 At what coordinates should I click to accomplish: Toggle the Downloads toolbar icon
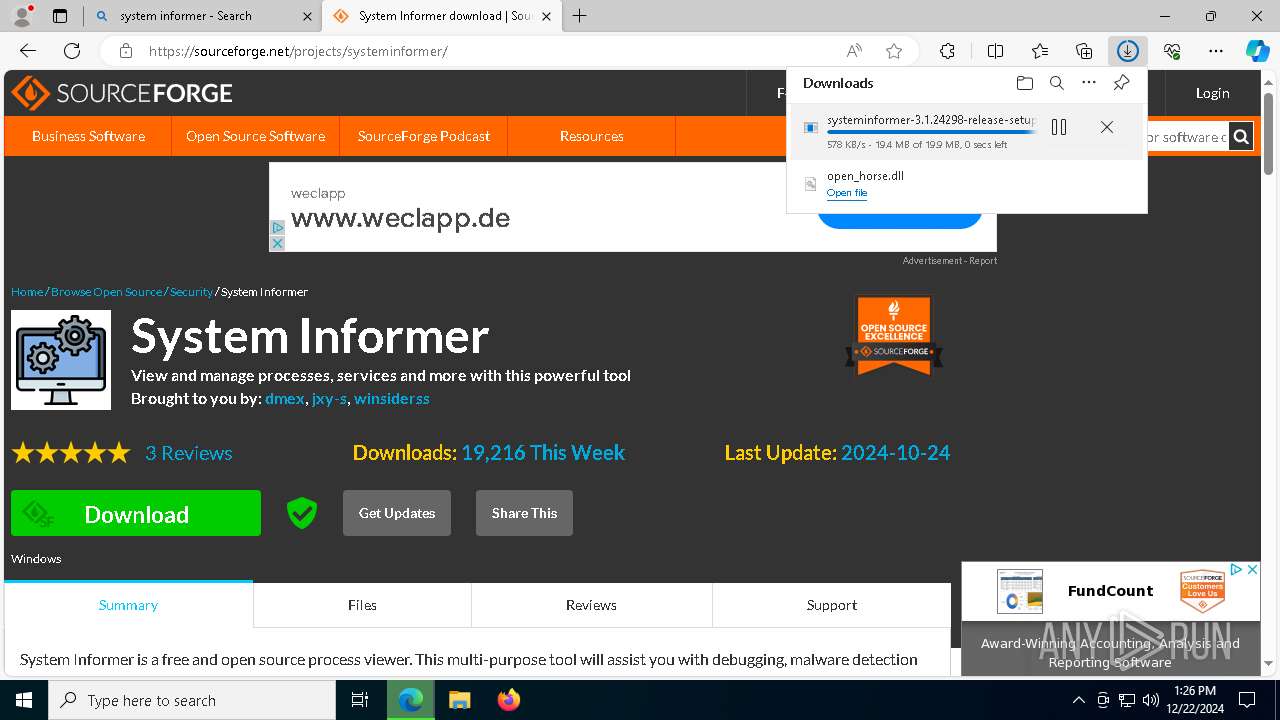pyautogui.click(x=1128, y=51)
